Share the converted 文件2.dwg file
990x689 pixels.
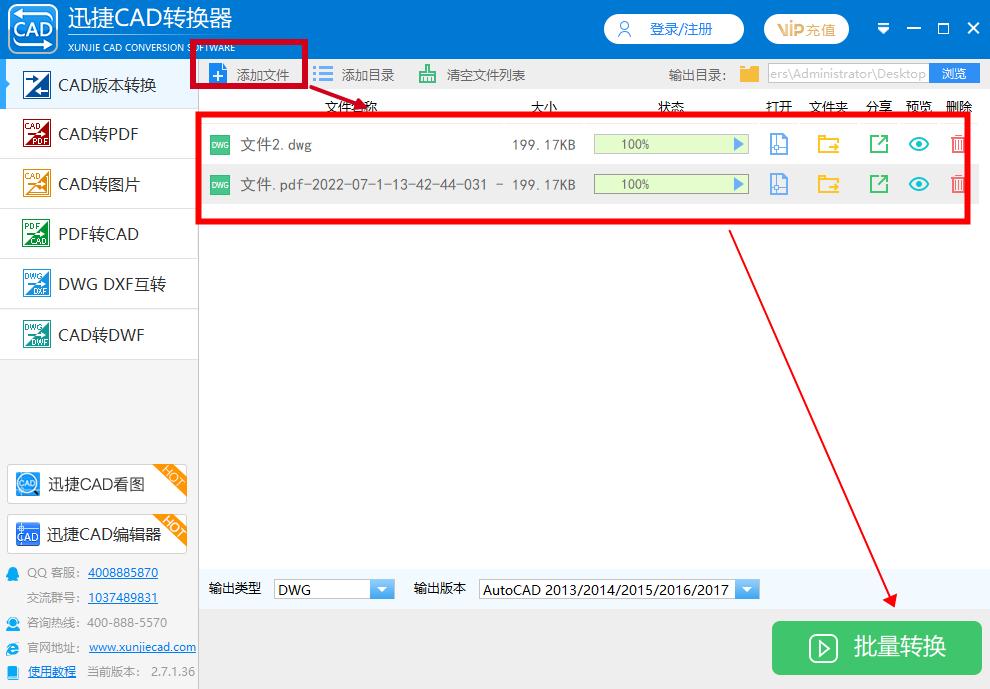click(x=878, y=144)
